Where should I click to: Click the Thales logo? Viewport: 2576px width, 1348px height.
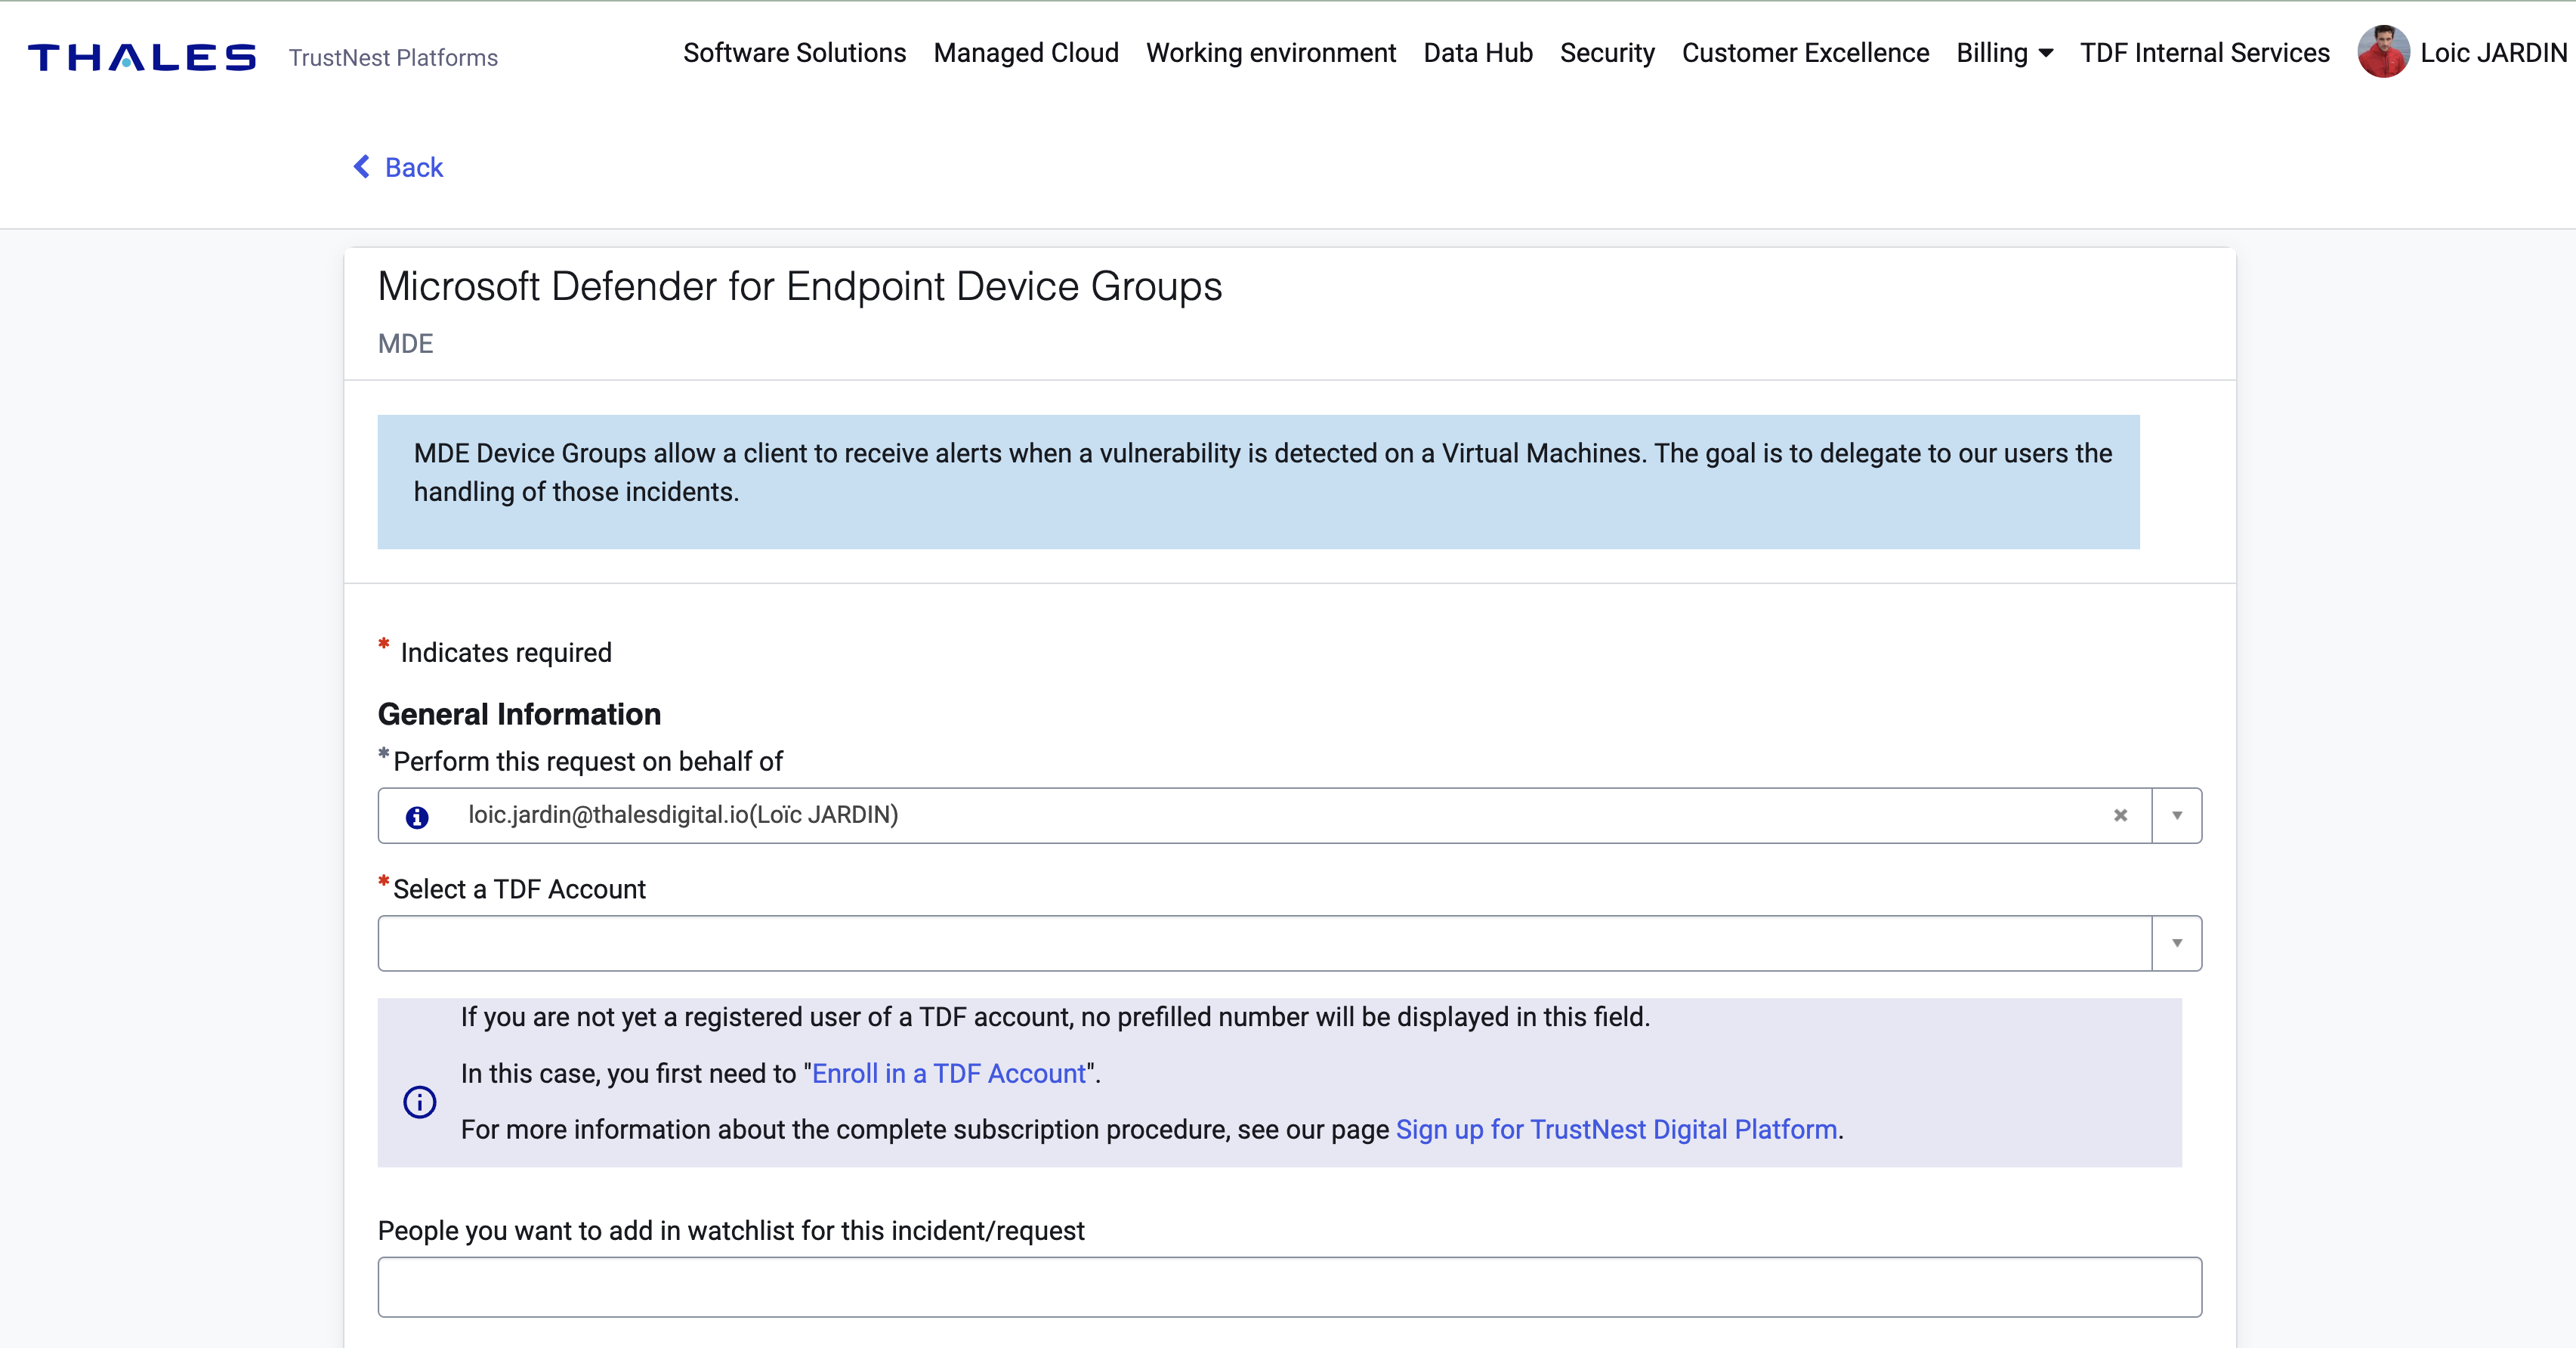click(142, 57)
